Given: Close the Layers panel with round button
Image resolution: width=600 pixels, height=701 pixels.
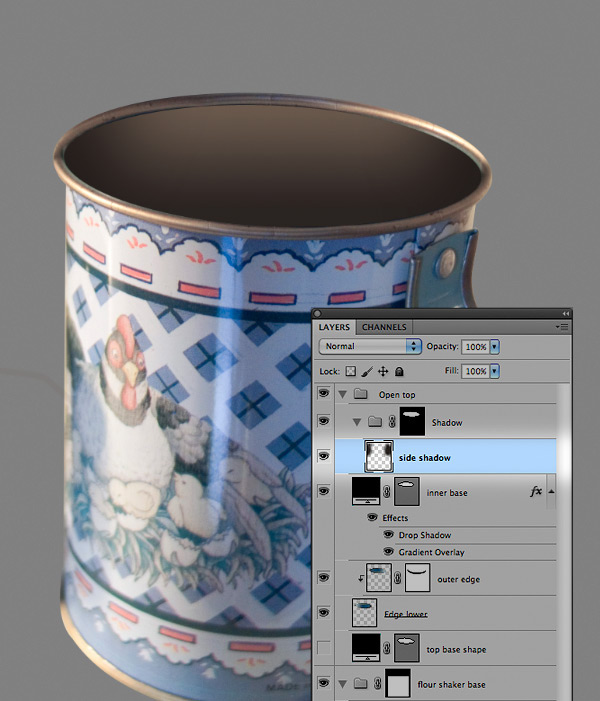Looking at the screenshot, I should coord(317,313).
